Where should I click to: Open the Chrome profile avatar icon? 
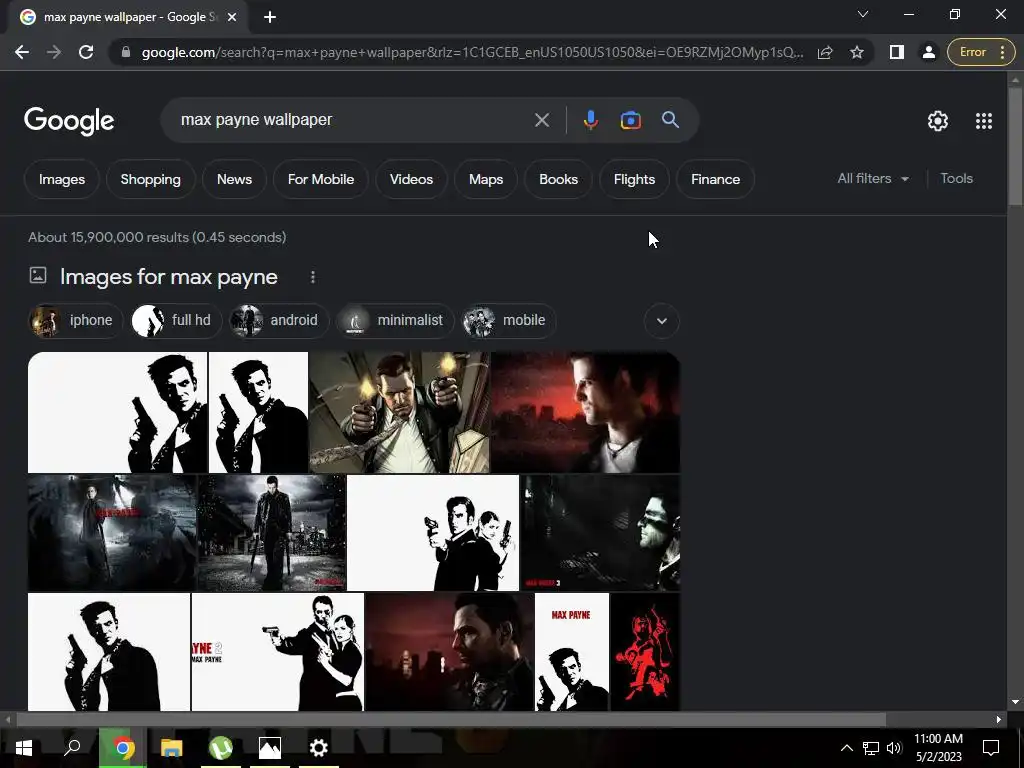click(928, 52)
